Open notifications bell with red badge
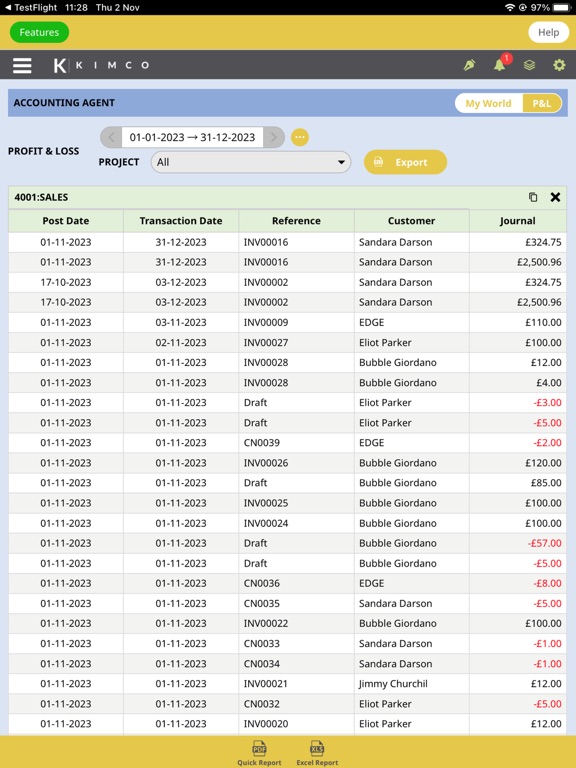The image size is (576, 768). click(501, 64)
